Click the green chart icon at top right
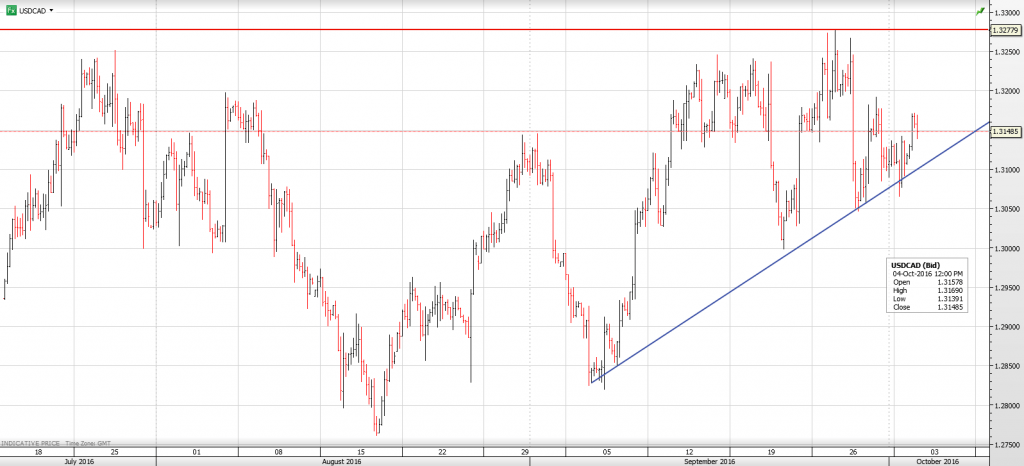Screen dimensions: 1024x466 pos(979,10)
